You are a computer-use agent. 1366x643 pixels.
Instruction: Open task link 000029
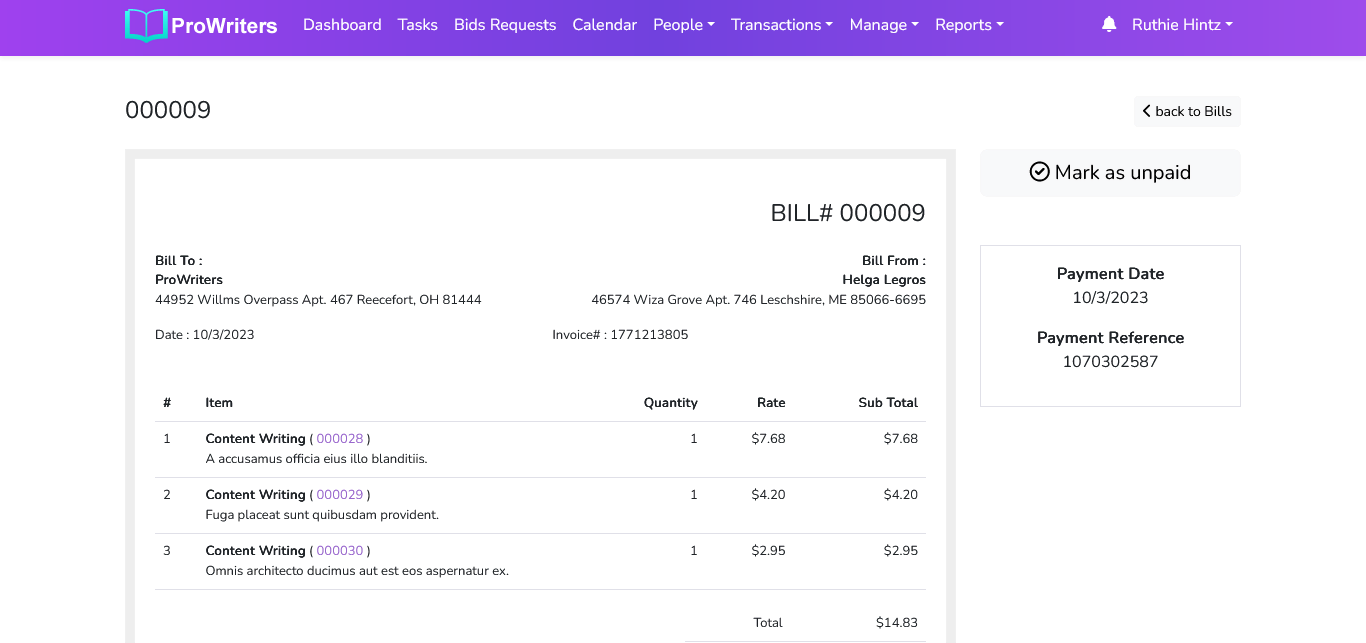(340, 495)
